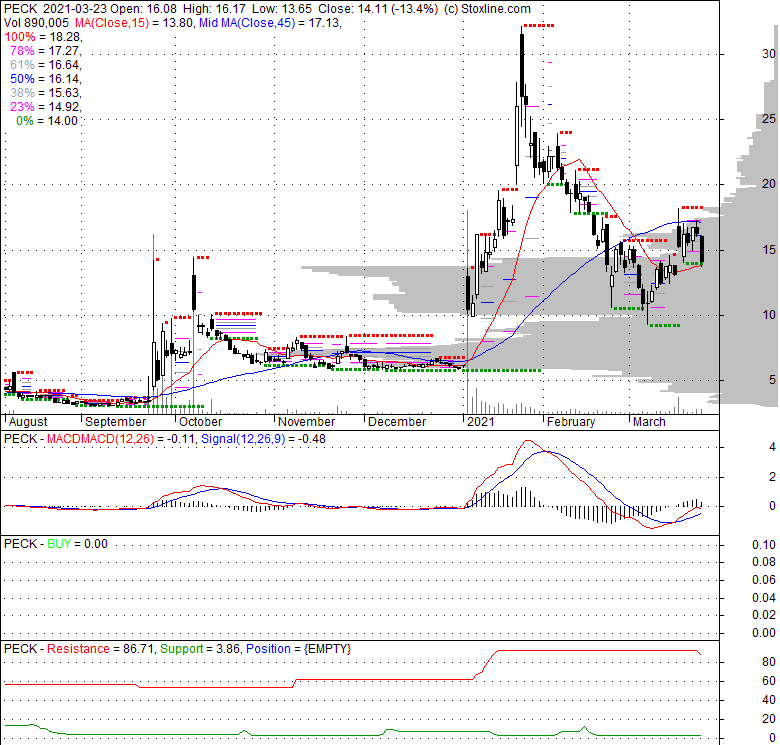
Task: Select the 23% = 14.92 level
Action: [46, 106]
